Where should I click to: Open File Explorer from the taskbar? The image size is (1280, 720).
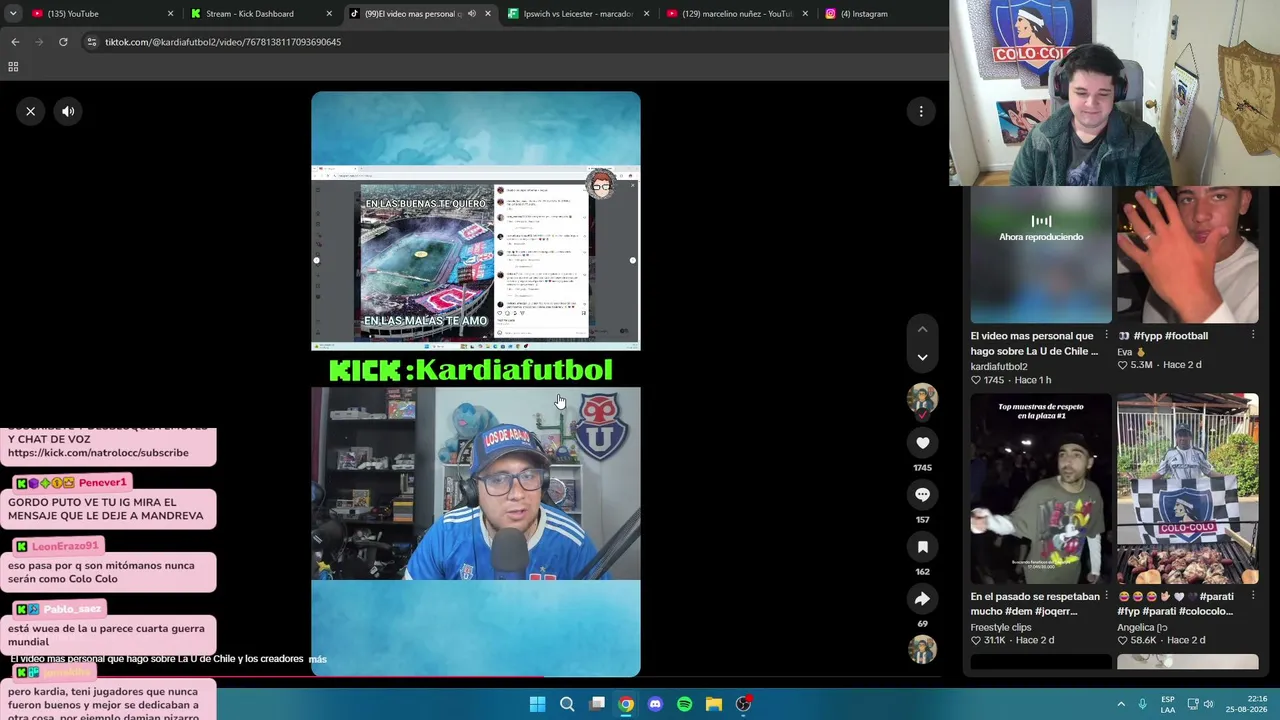click(714, 704)
